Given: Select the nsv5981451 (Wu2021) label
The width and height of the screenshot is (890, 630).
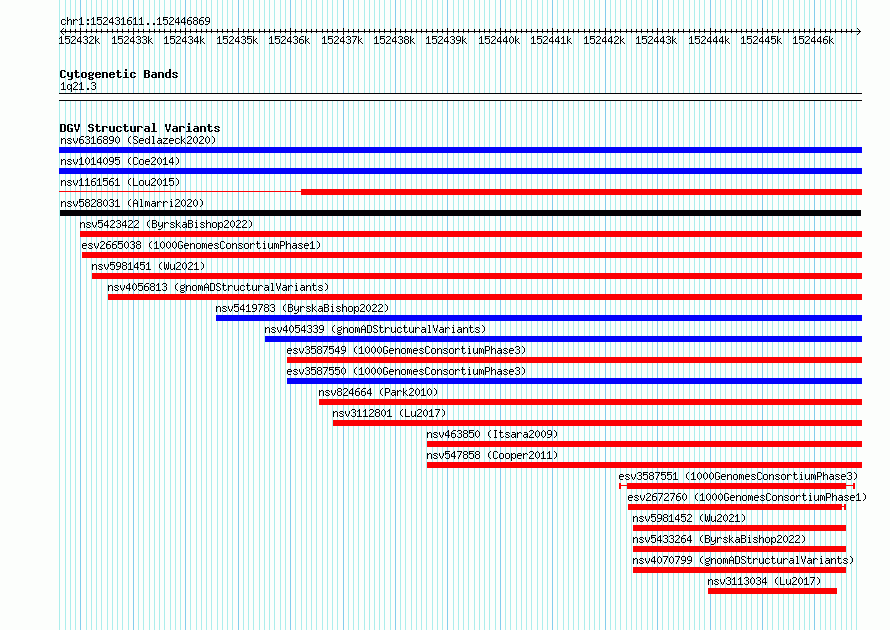Looking at the screenshot, I should [x=148, y=266].
